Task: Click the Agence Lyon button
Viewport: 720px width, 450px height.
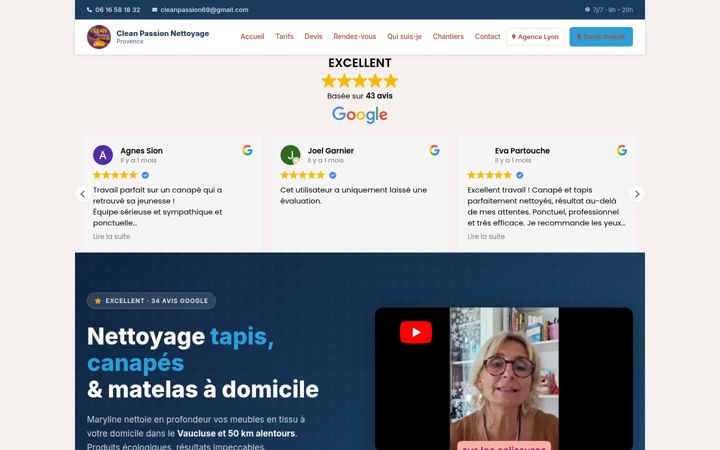Action: click(x=535, y=37)
